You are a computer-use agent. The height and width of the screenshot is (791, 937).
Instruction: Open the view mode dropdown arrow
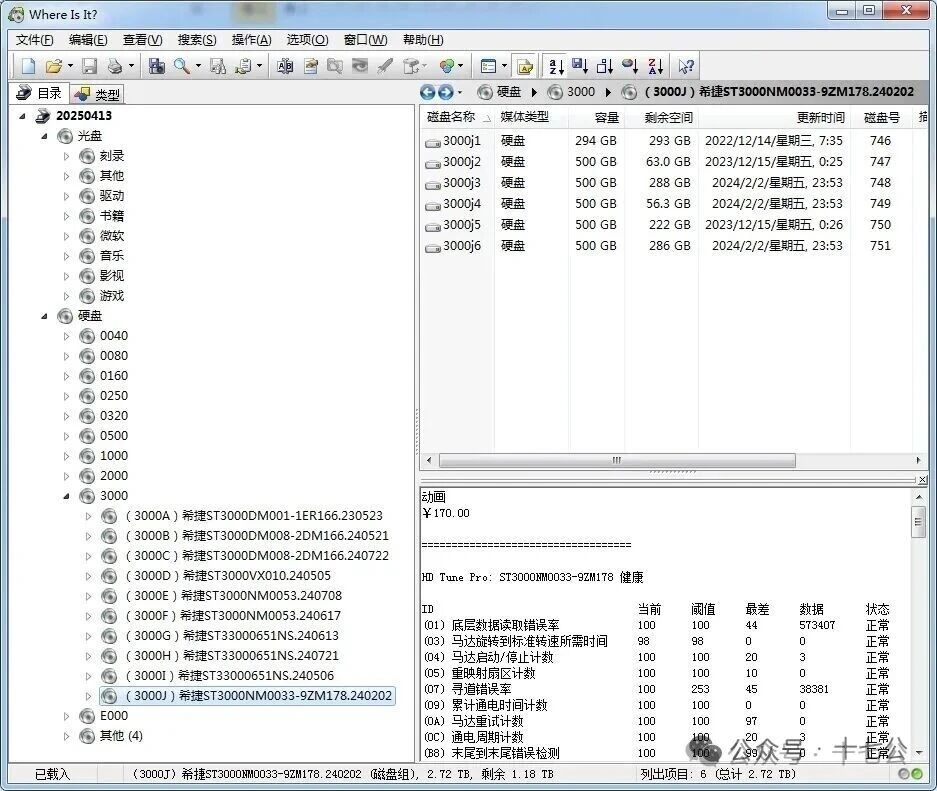point(505,66)
